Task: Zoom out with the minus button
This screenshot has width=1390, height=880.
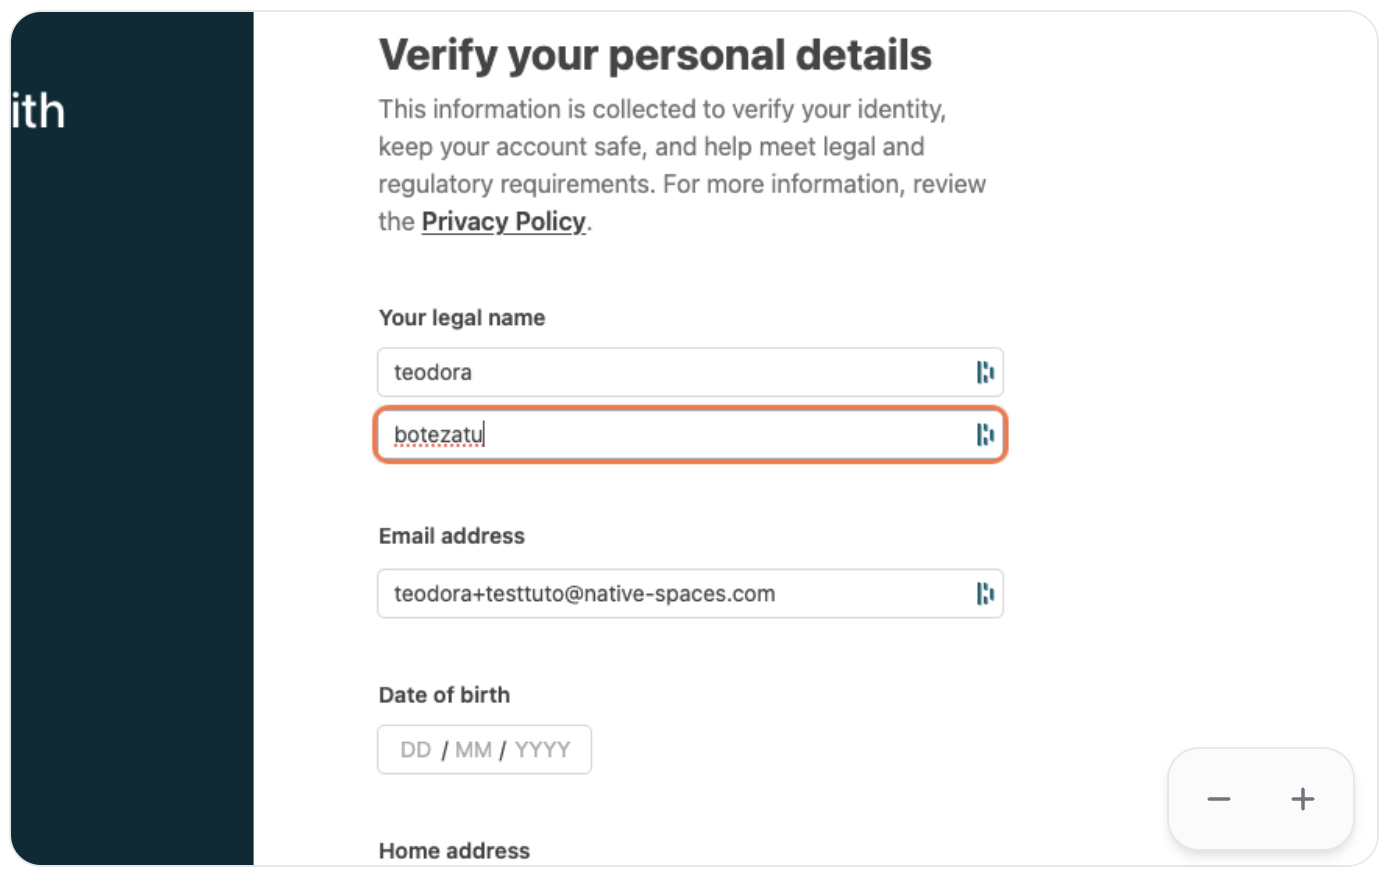Action: click(1218, 799)
